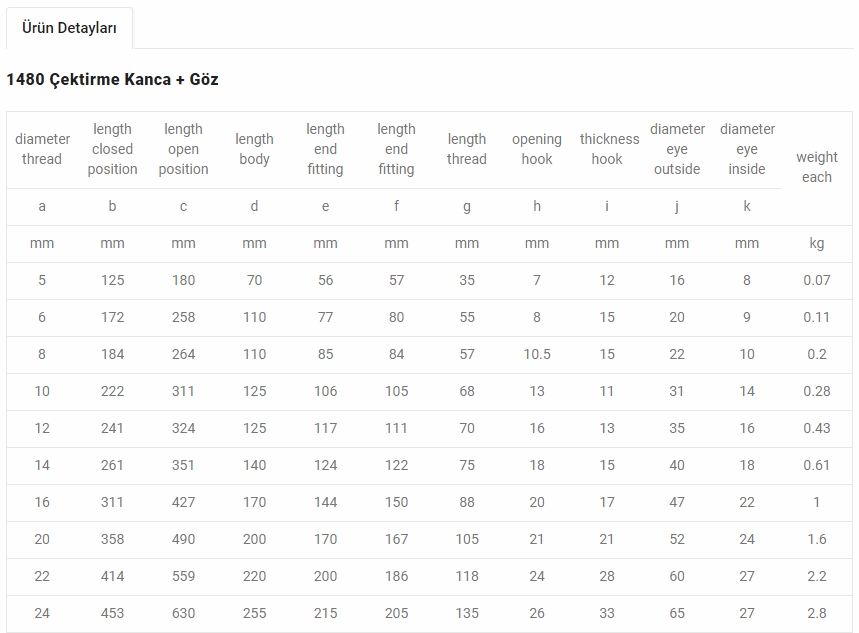Select the diameter eye outside header
Screen dimensions: 859x633
tap(677, 149)
